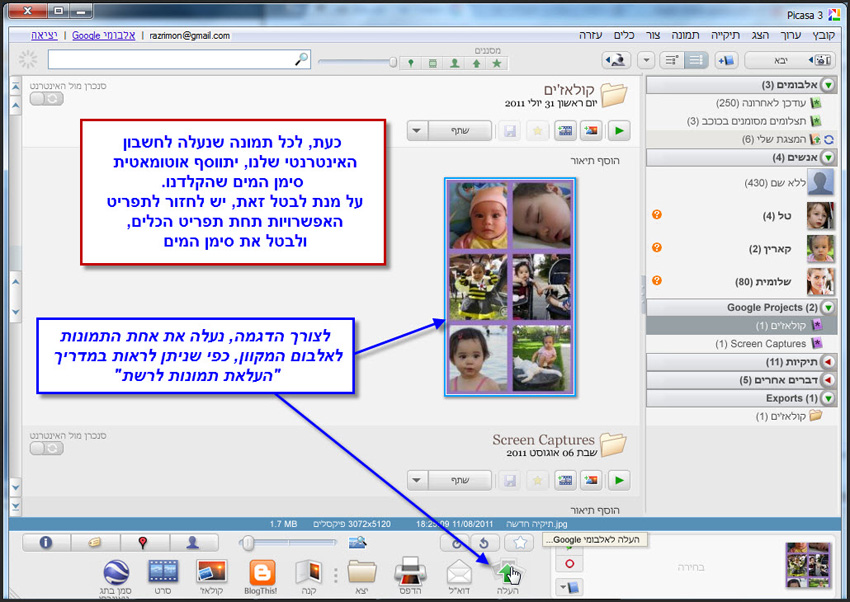Create a collage with the קולאז' icon
The height and width of the screenshot is (602, 850).
(x=211, y=572)
